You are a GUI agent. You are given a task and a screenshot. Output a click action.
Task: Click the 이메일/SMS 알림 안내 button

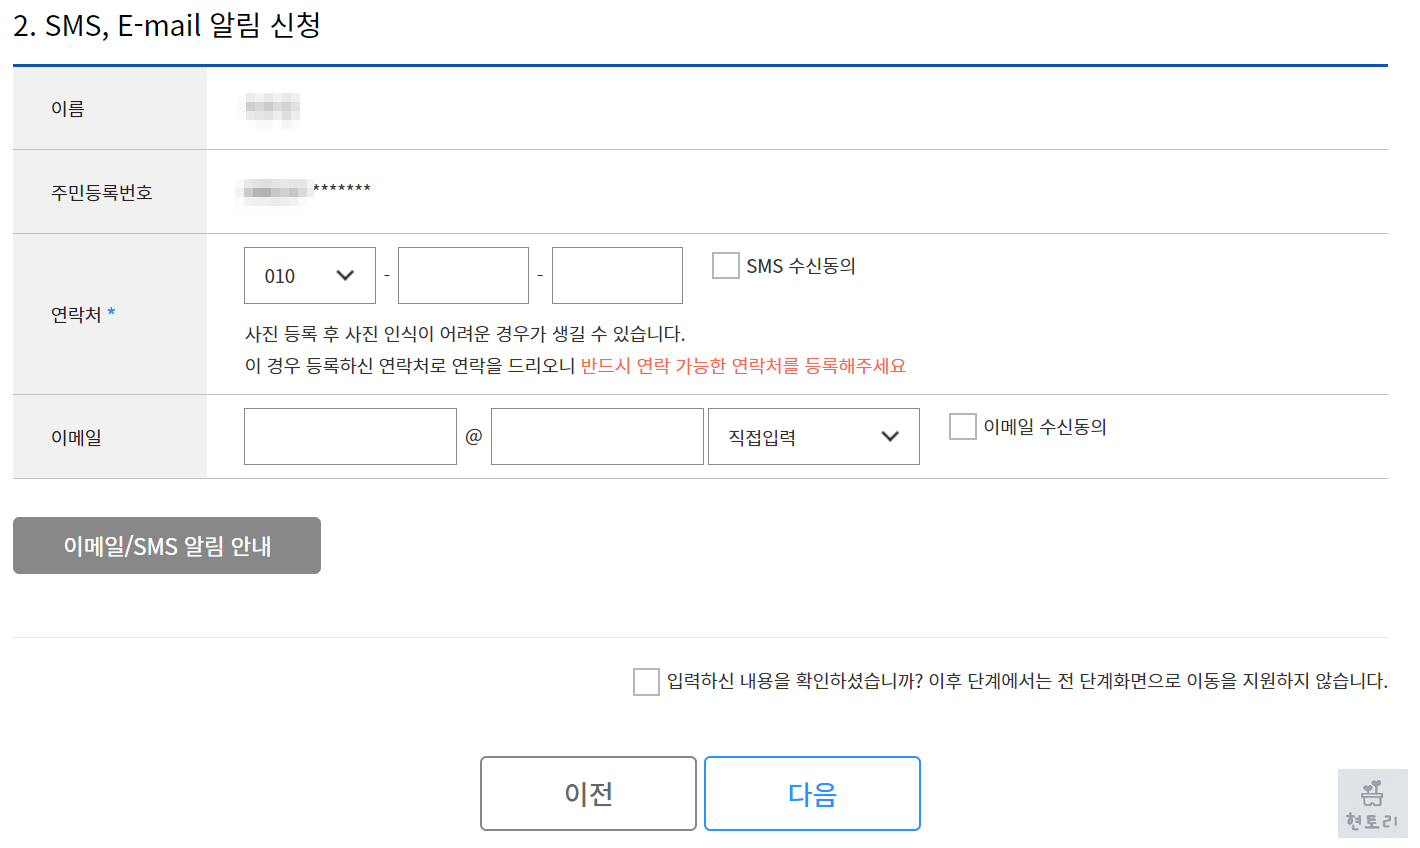167,546
